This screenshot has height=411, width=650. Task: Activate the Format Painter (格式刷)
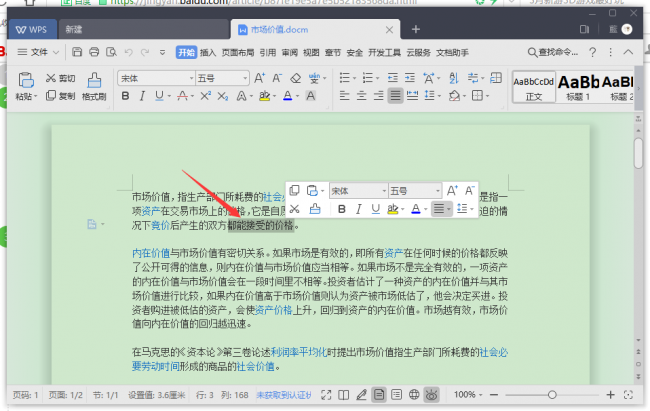tap(94, 86)
